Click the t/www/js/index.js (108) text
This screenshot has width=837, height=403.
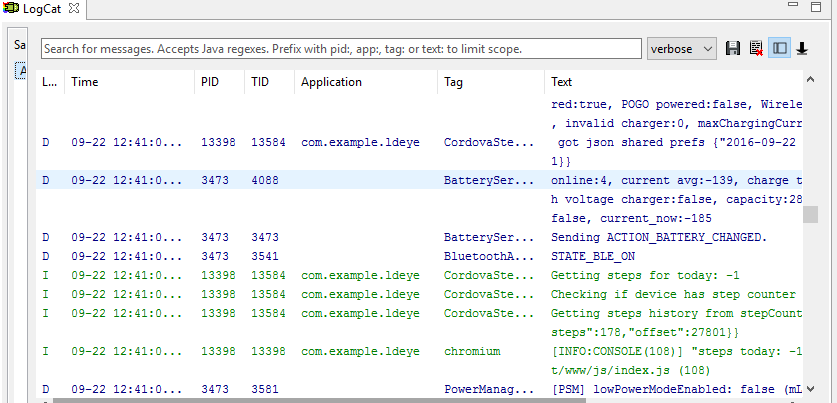pyautogui.click(x=630, y=370)
